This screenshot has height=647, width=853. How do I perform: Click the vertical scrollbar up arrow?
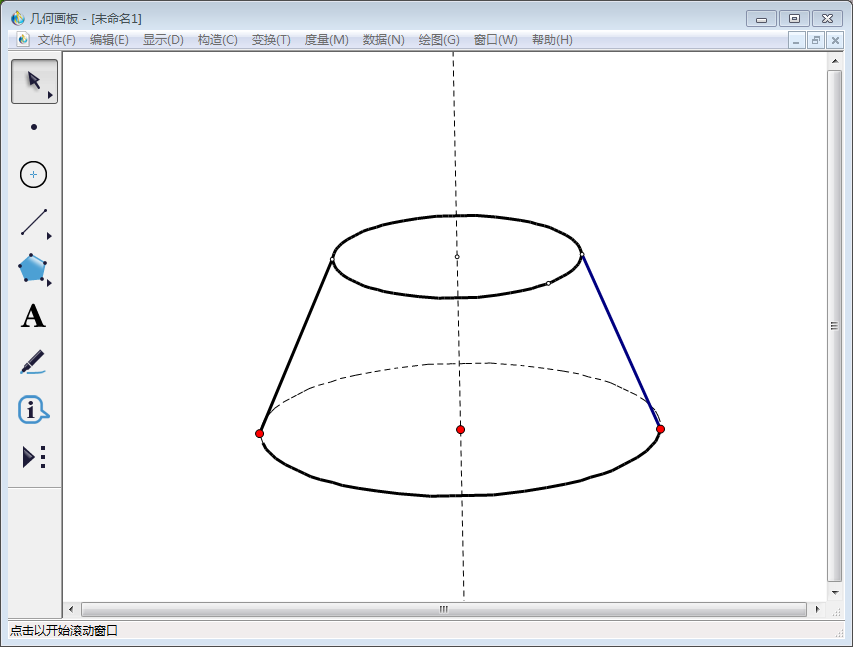point(835,61)
